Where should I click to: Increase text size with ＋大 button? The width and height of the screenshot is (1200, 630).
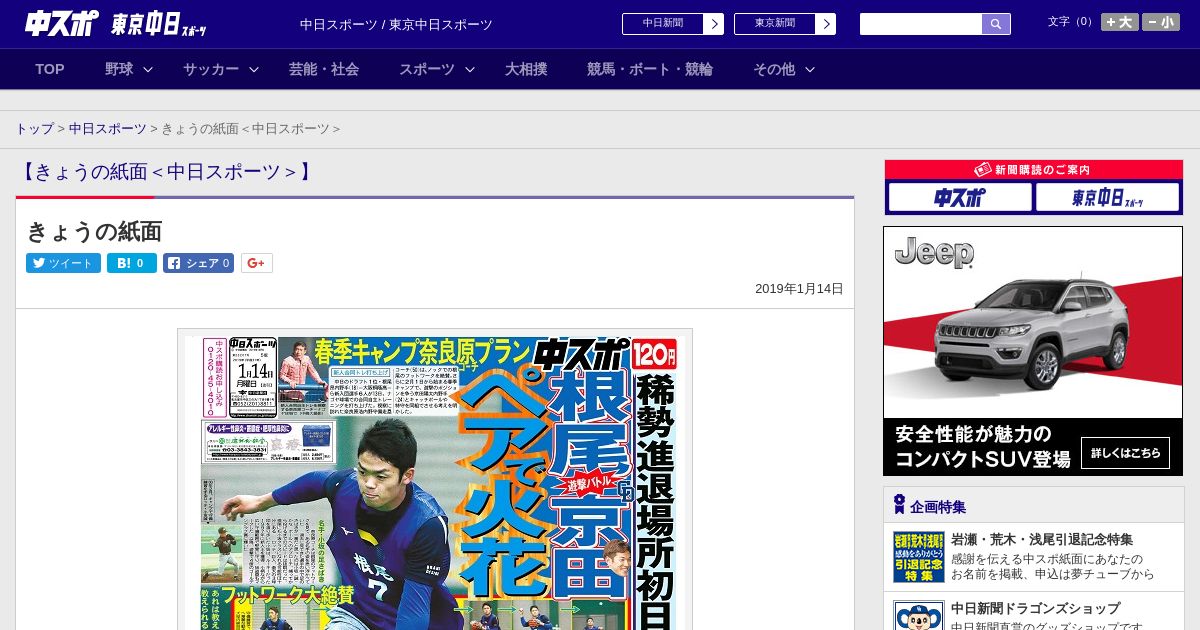point(1120,22)
